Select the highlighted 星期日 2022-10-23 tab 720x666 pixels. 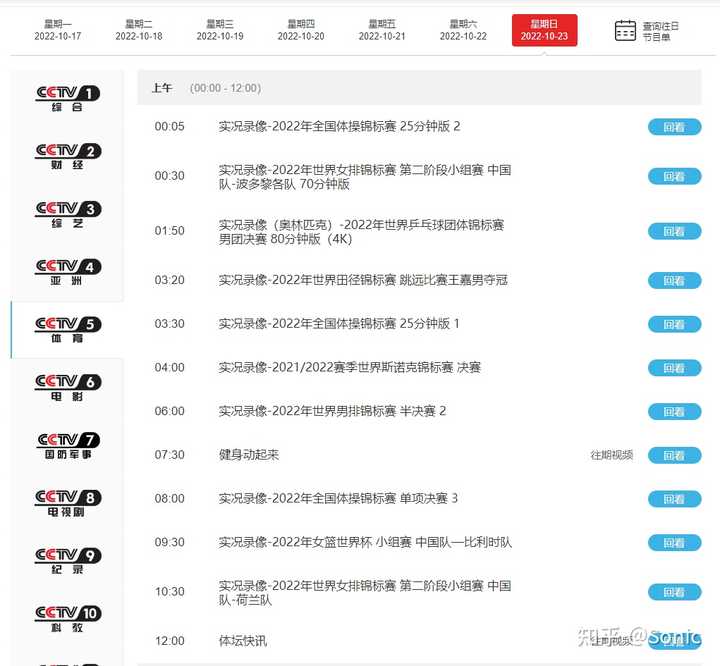click(x=544, y=30)
